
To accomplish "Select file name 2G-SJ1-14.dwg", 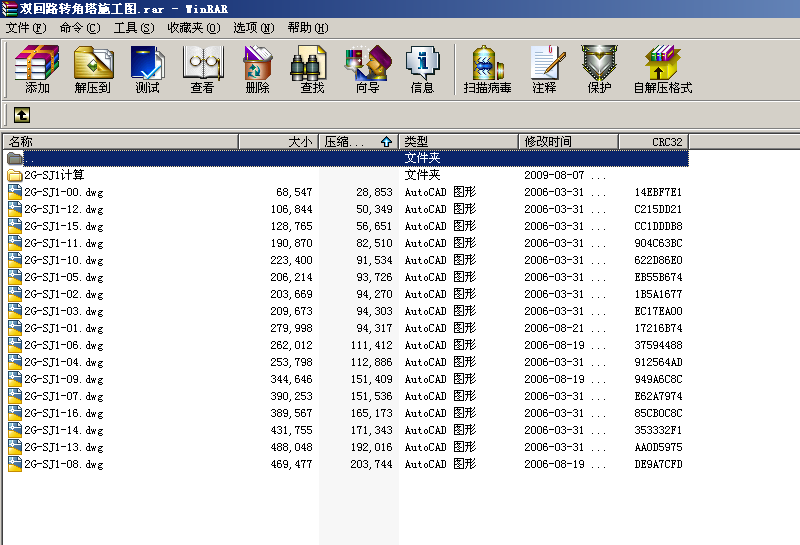I will [x=64, y=430].
